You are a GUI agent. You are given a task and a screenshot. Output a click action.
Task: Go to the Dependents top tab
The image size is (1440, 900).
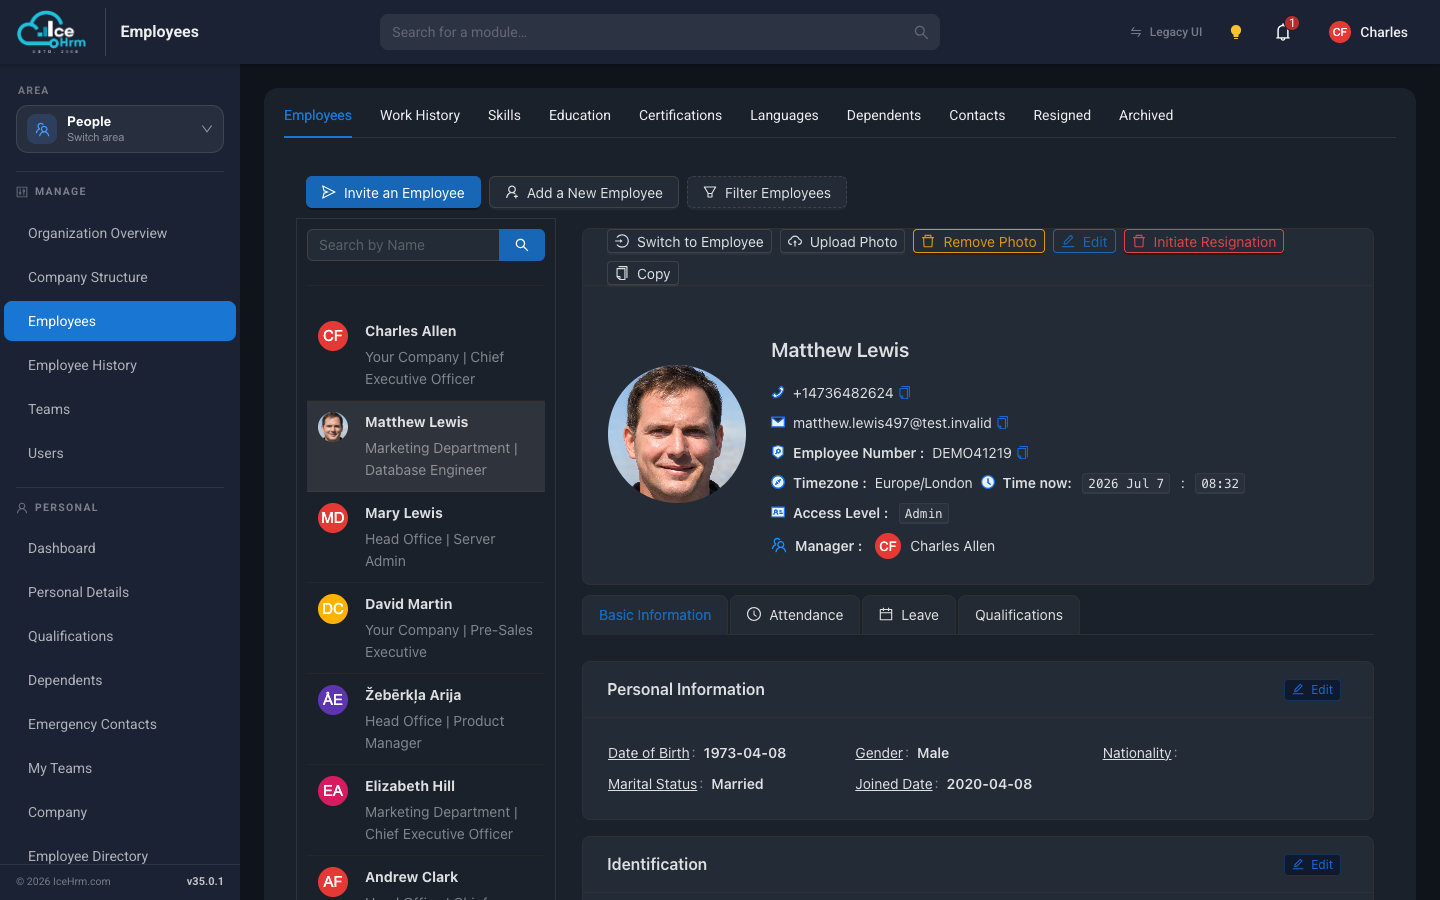coord(884,115)
